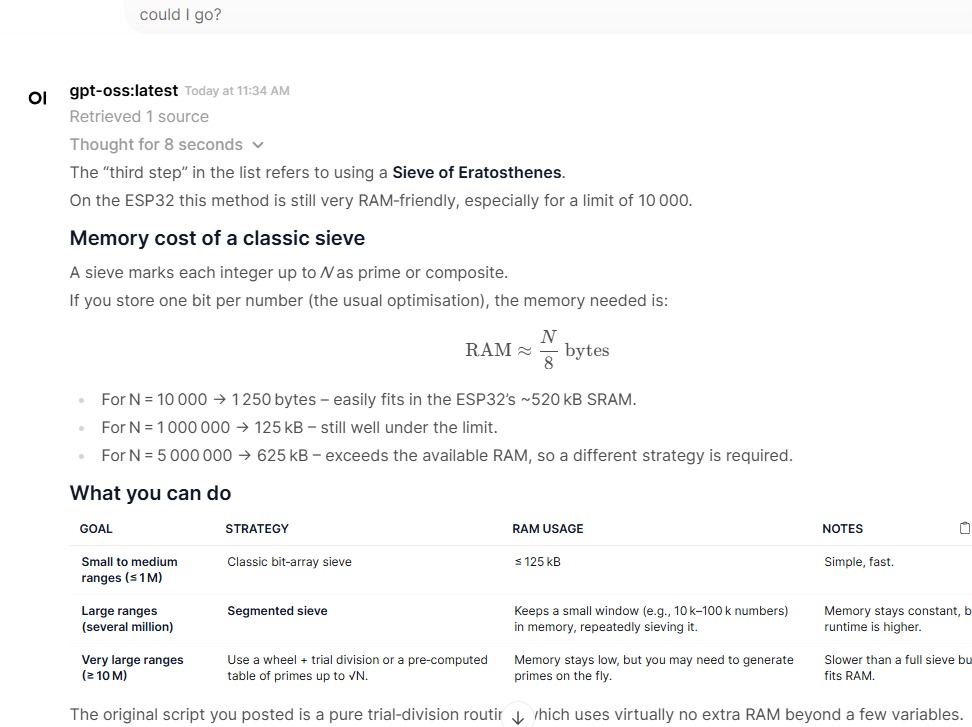Click the GOAL column header
Viewport: 972px width, 727px height.
(x=96, y=529)
